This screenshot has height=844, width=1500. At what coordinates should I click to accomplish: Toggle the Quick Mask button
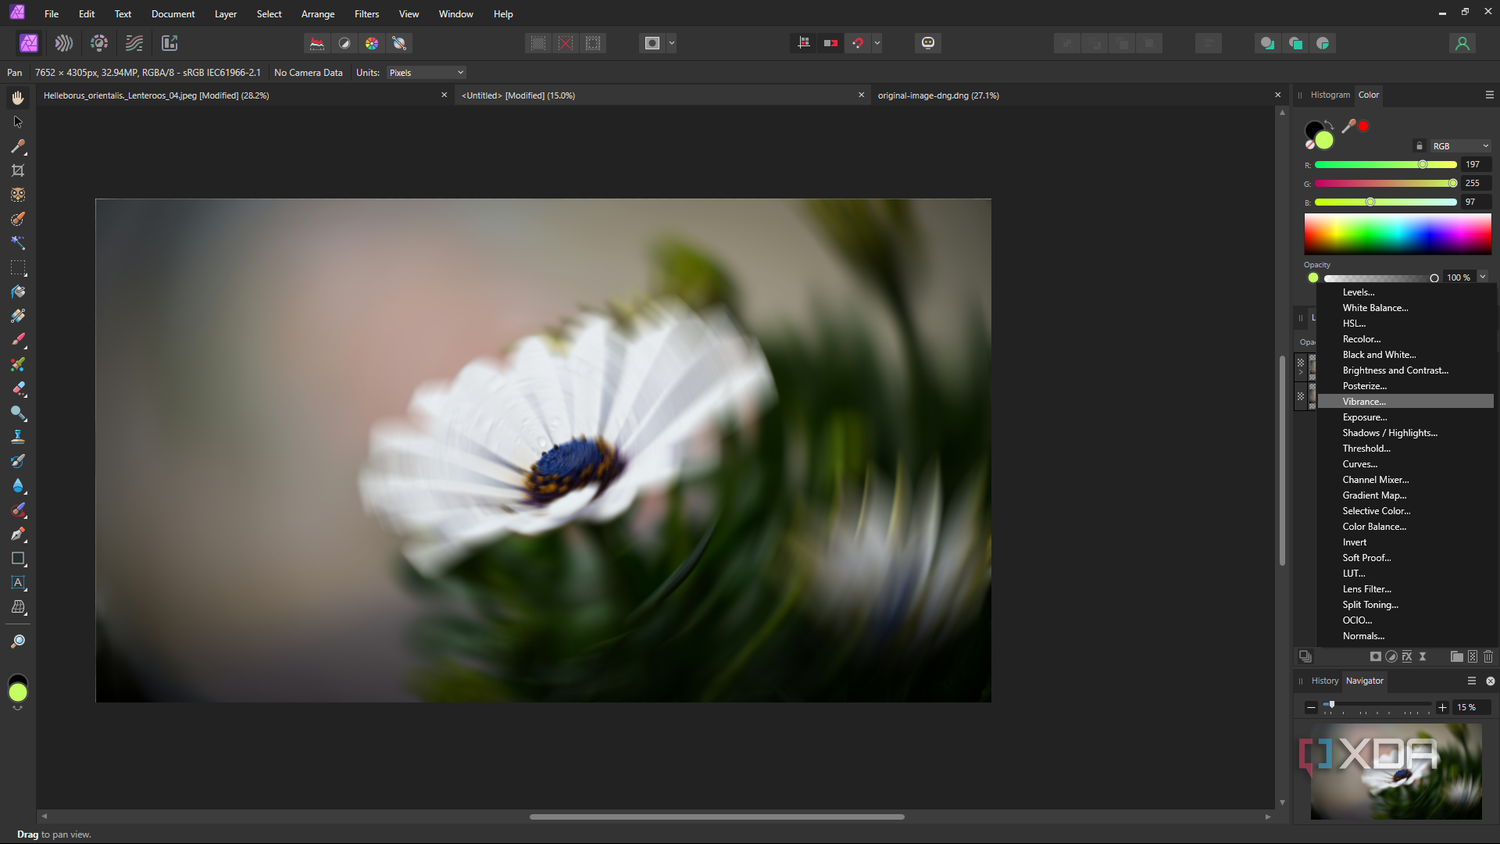point(652,43)
